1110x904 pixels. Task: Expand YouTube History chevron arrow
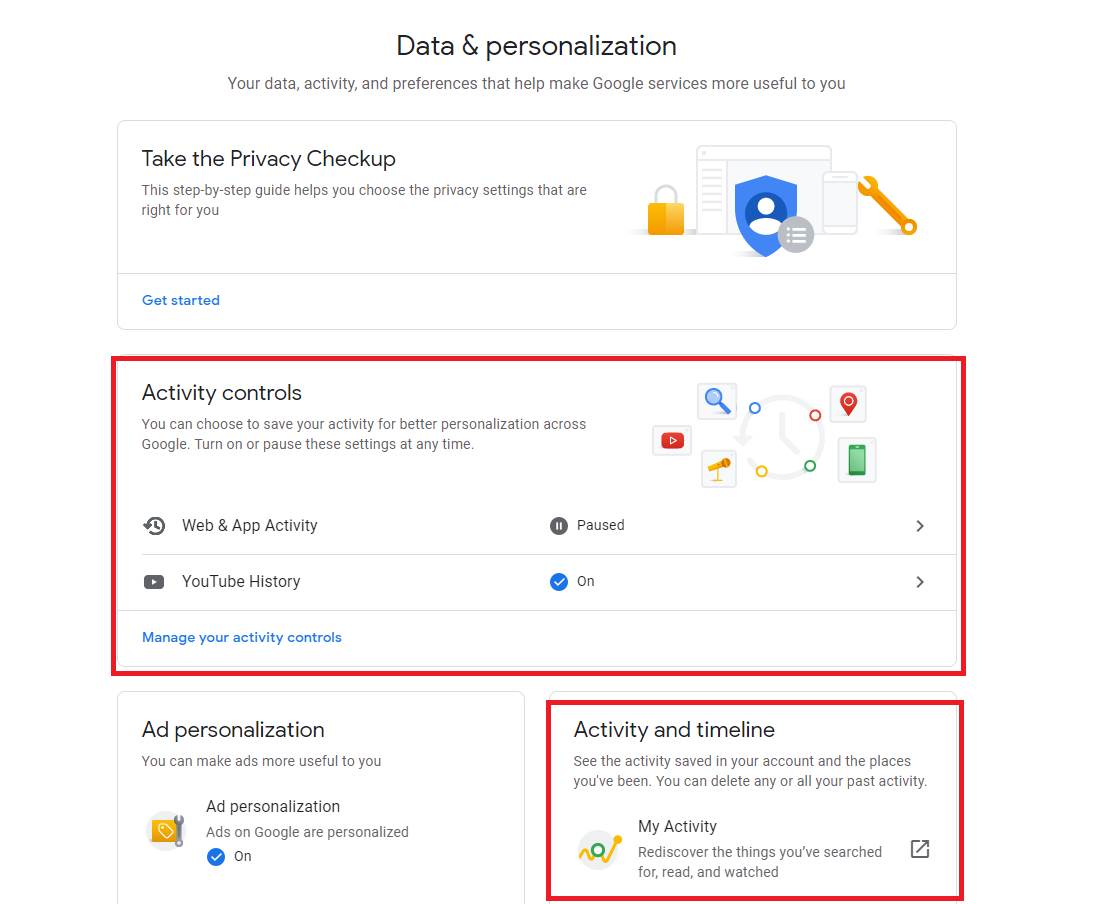click(x=920, y=582)
